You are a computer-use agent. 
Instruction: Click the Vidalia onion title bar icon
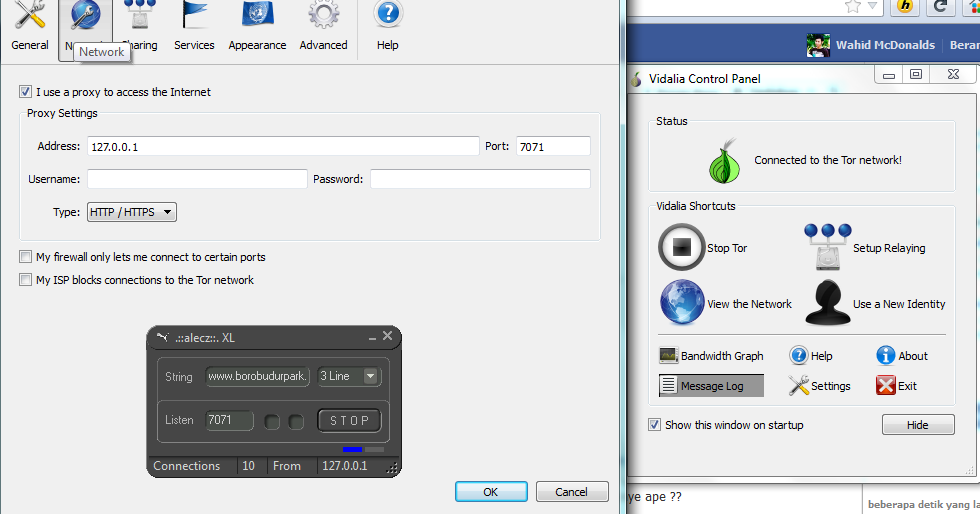[x=637, y=79]
